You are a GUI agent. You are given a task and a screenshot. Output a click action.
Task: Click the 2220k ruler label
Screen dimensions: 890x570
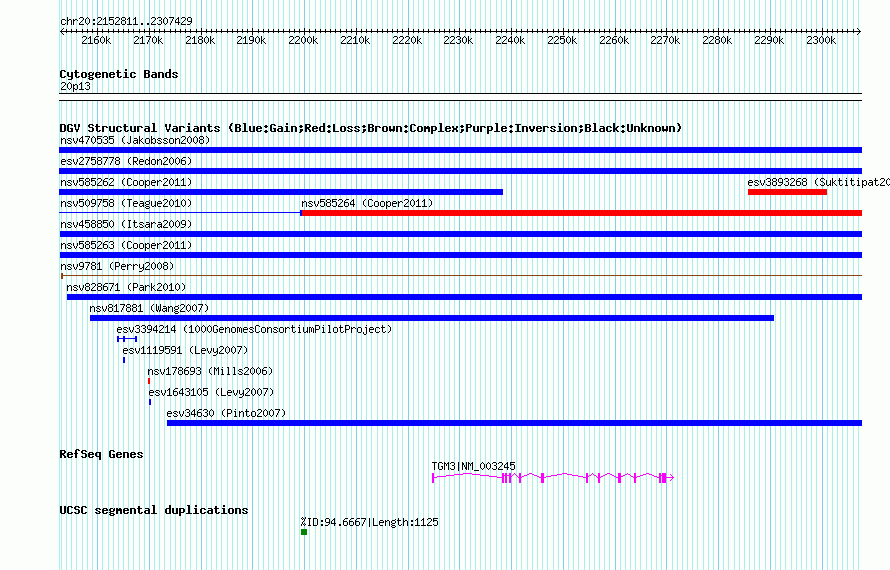407,40
